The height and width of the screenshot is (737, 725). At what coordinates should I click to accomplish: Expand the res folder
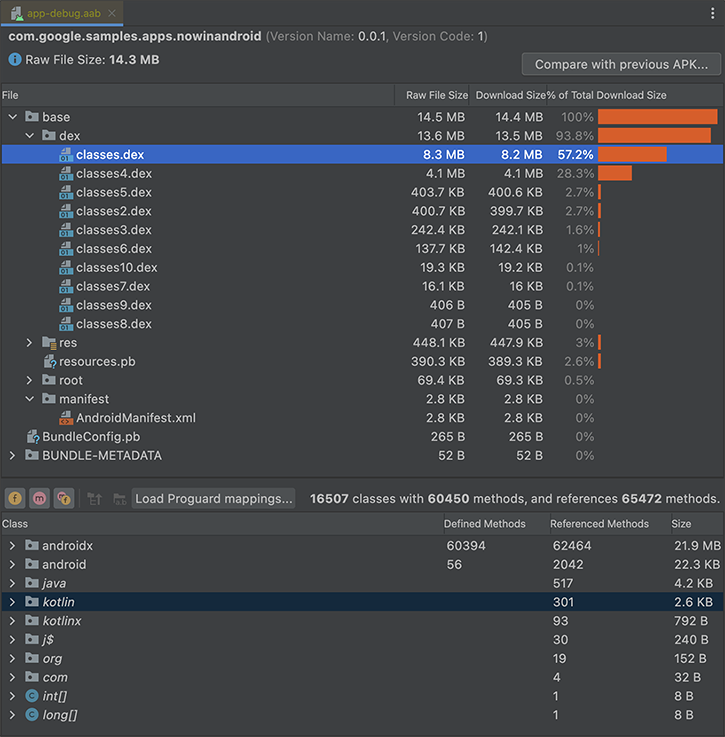point(30,343)
